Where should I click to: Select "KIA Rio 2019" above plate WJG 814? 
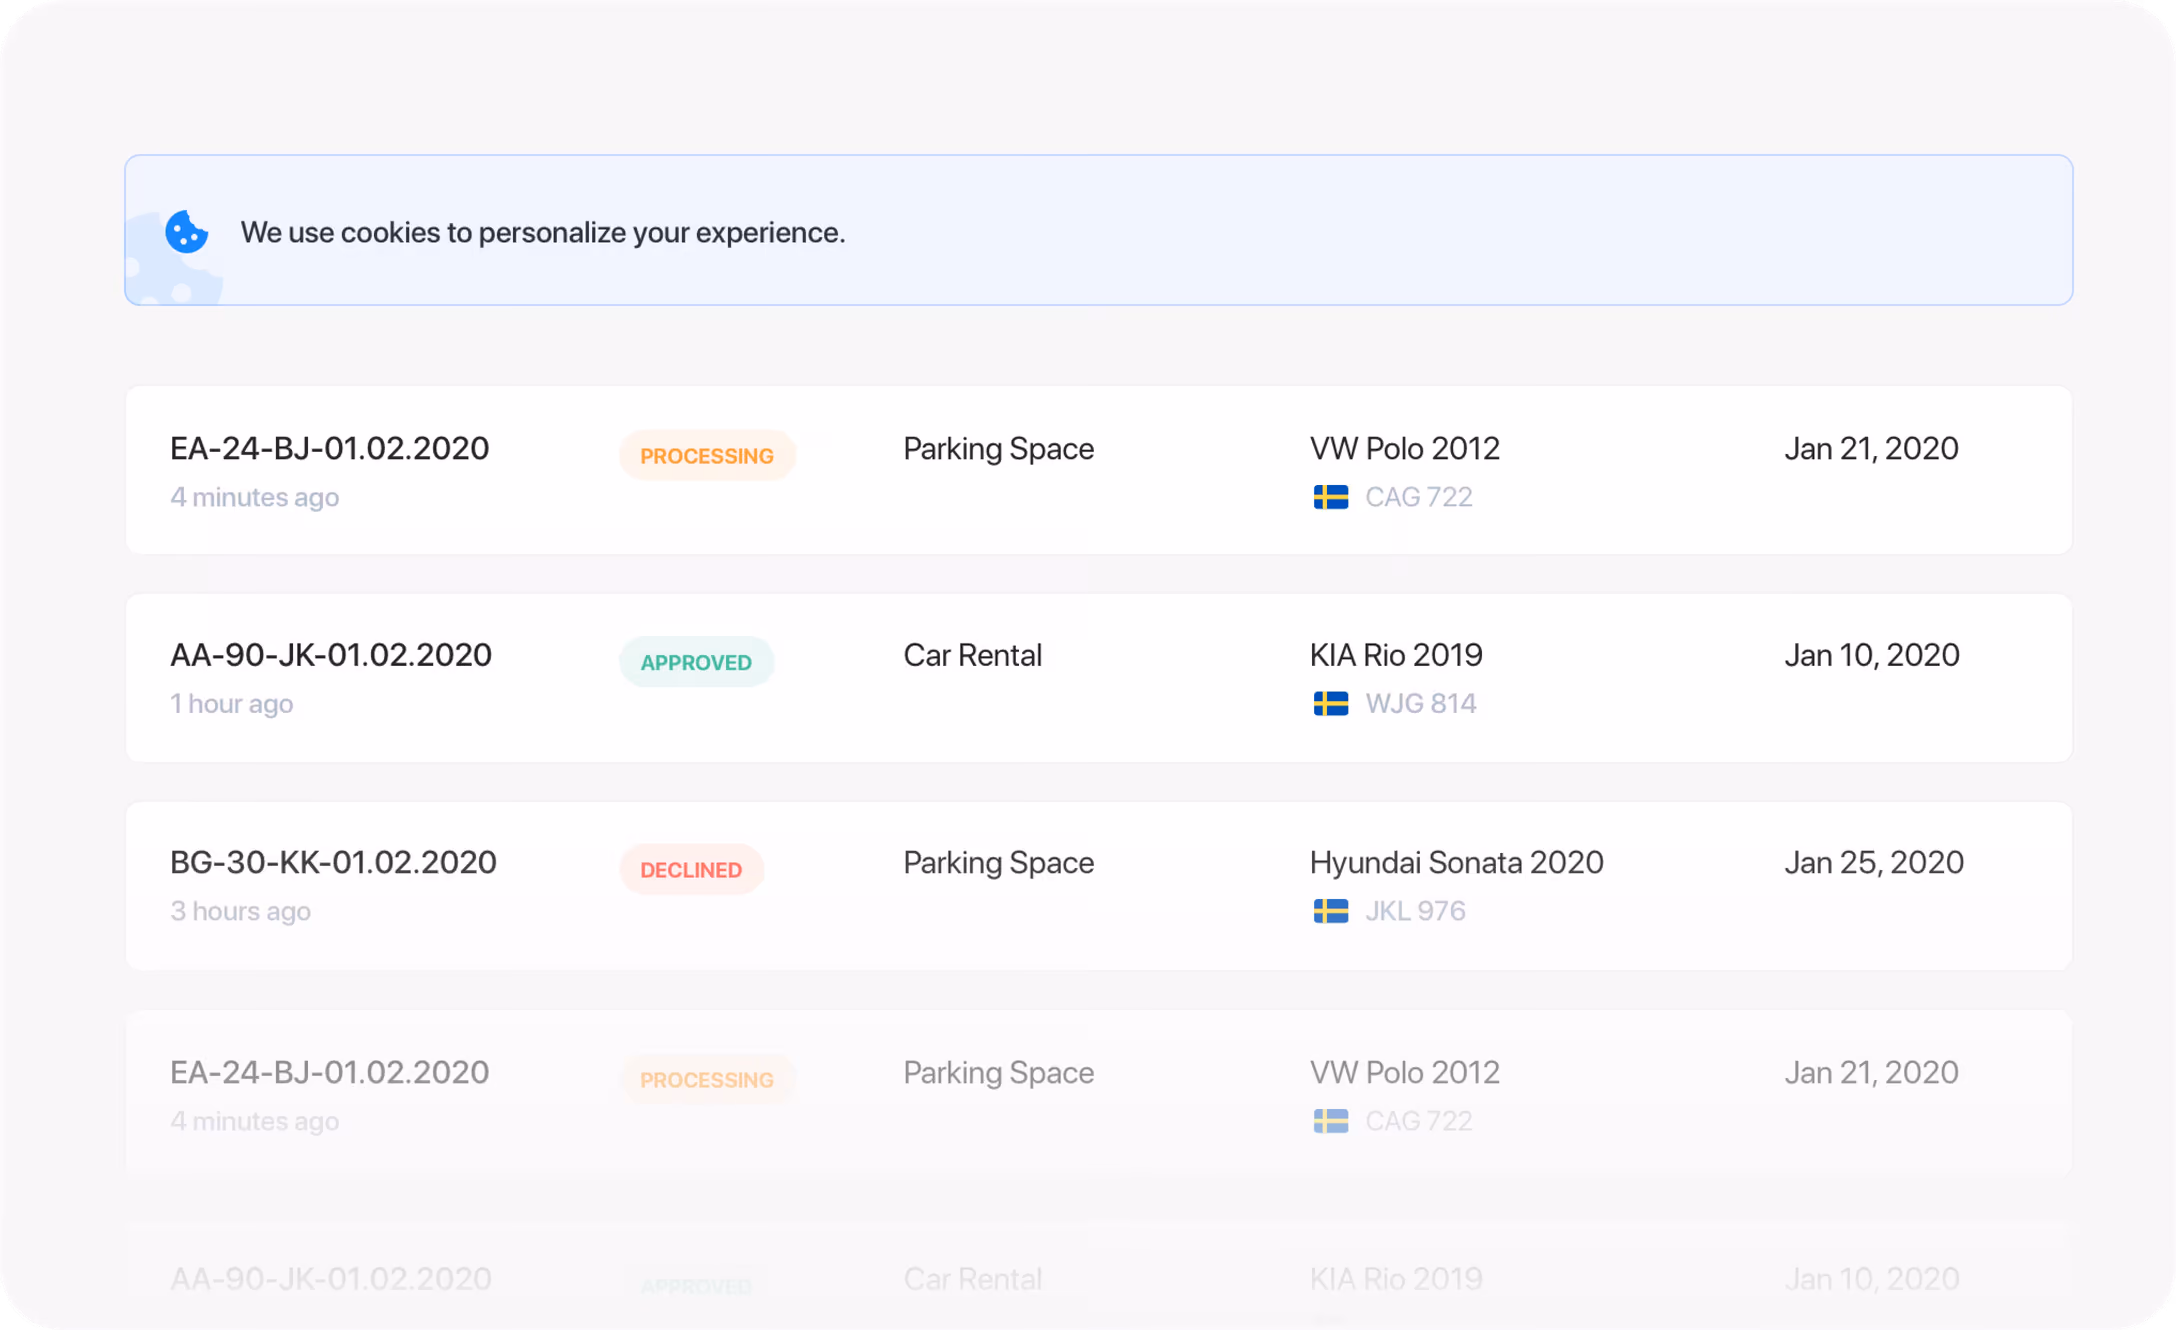pyautogui.click(x=1396, y=655)
